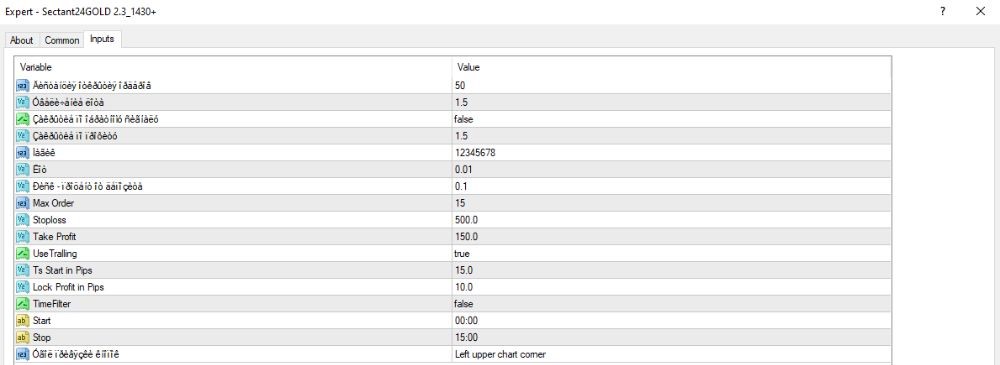Select the magic number 12345678 value
Screen dimensions: 1000x365
pos(672,153)
